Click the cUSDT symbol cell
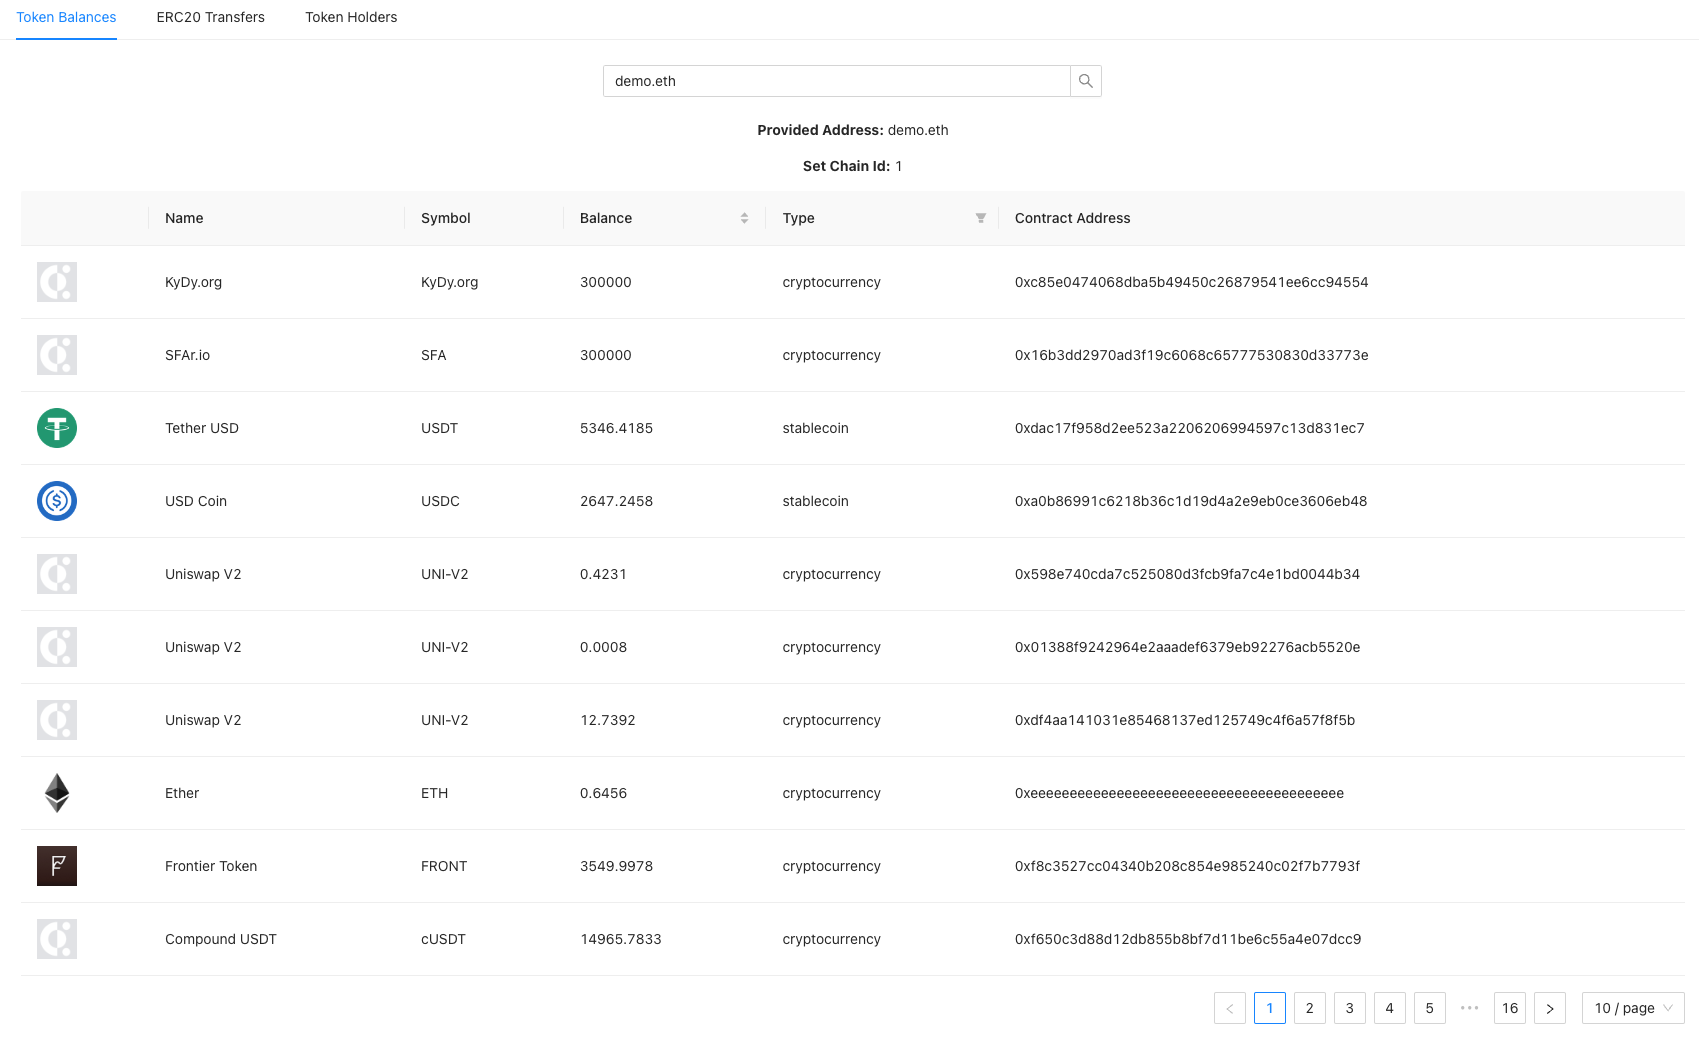1699x1037 pixels. point(444,939)
